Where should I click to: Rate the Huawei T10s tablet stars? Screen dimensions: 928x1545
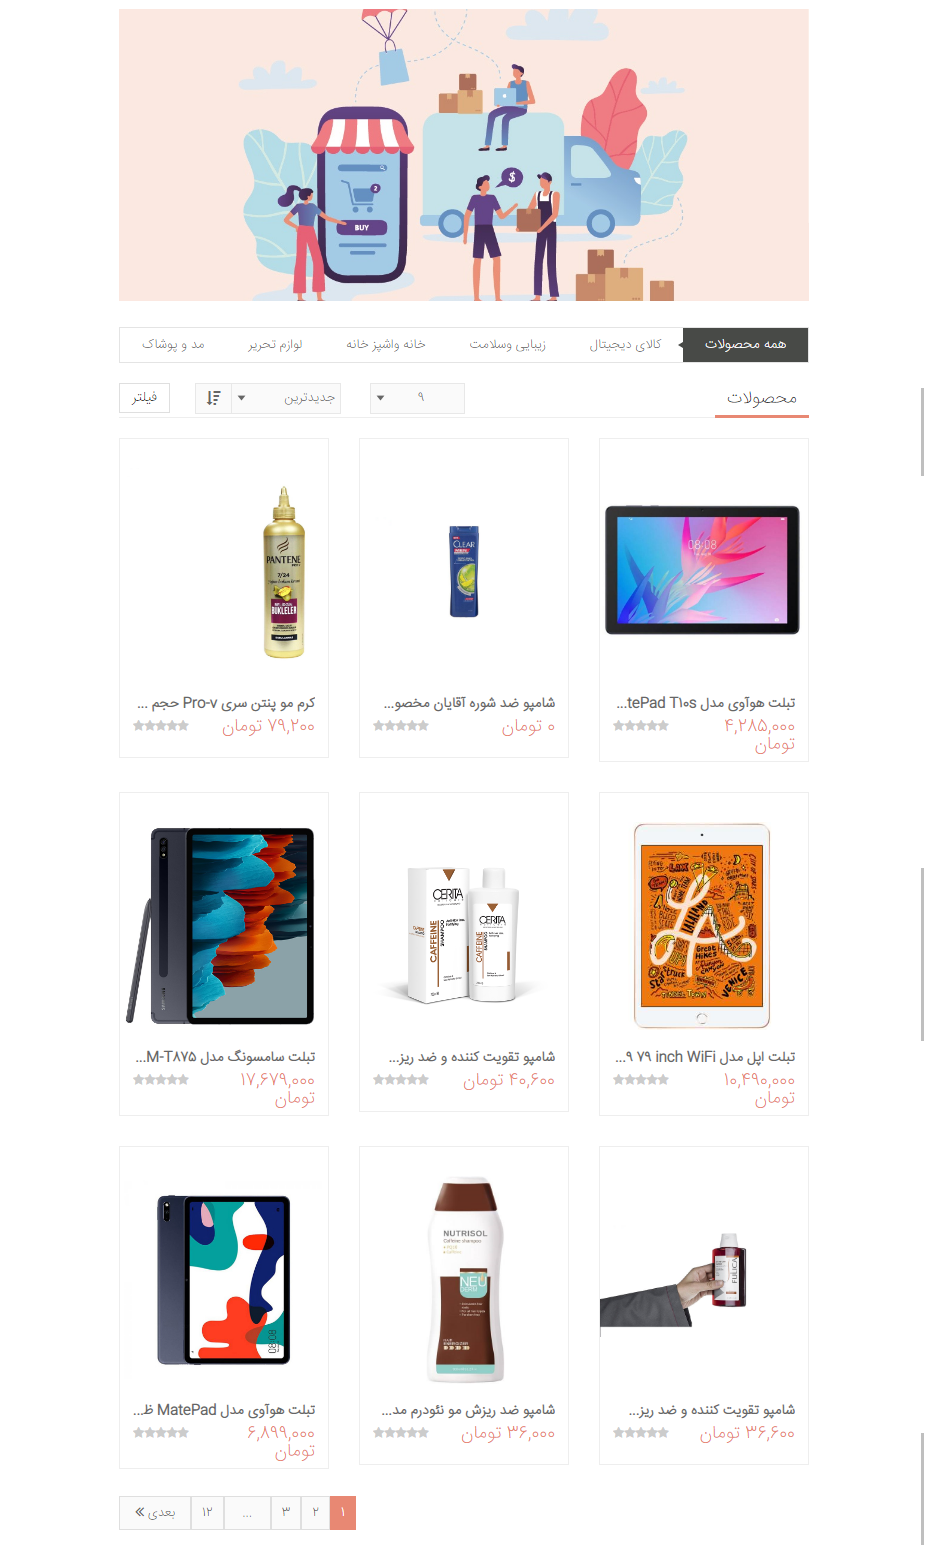pyautogui.click(x=641, y=726)
